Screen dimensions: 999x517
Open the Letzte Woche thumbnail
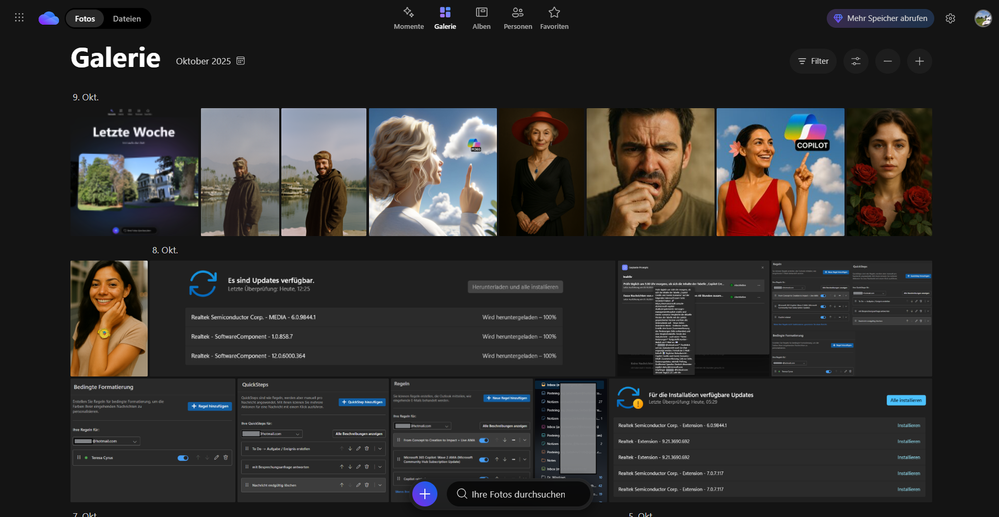(x=134, y=172)
